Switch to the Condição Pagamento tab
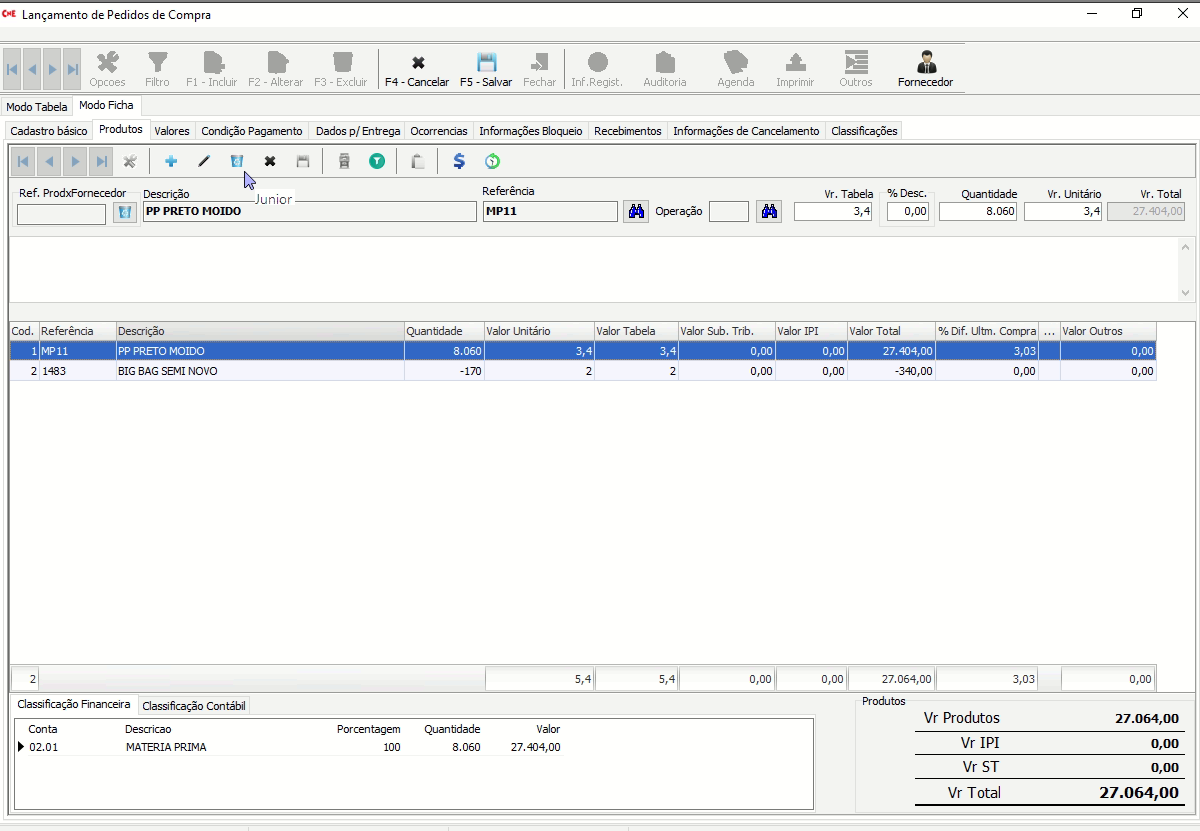The width and height of the screenshot is (1200, 831). (x=252, y=131)
